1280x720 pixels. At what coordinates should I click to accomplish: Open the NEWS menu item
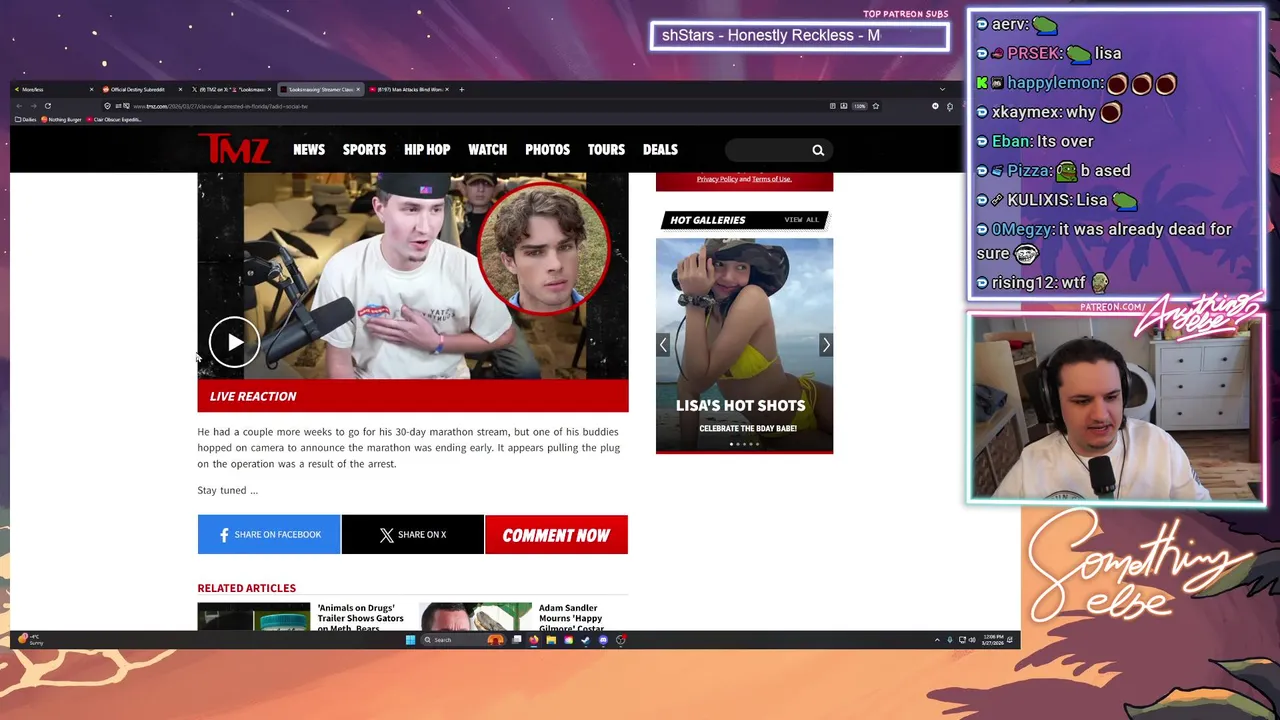tap(309, 149)
